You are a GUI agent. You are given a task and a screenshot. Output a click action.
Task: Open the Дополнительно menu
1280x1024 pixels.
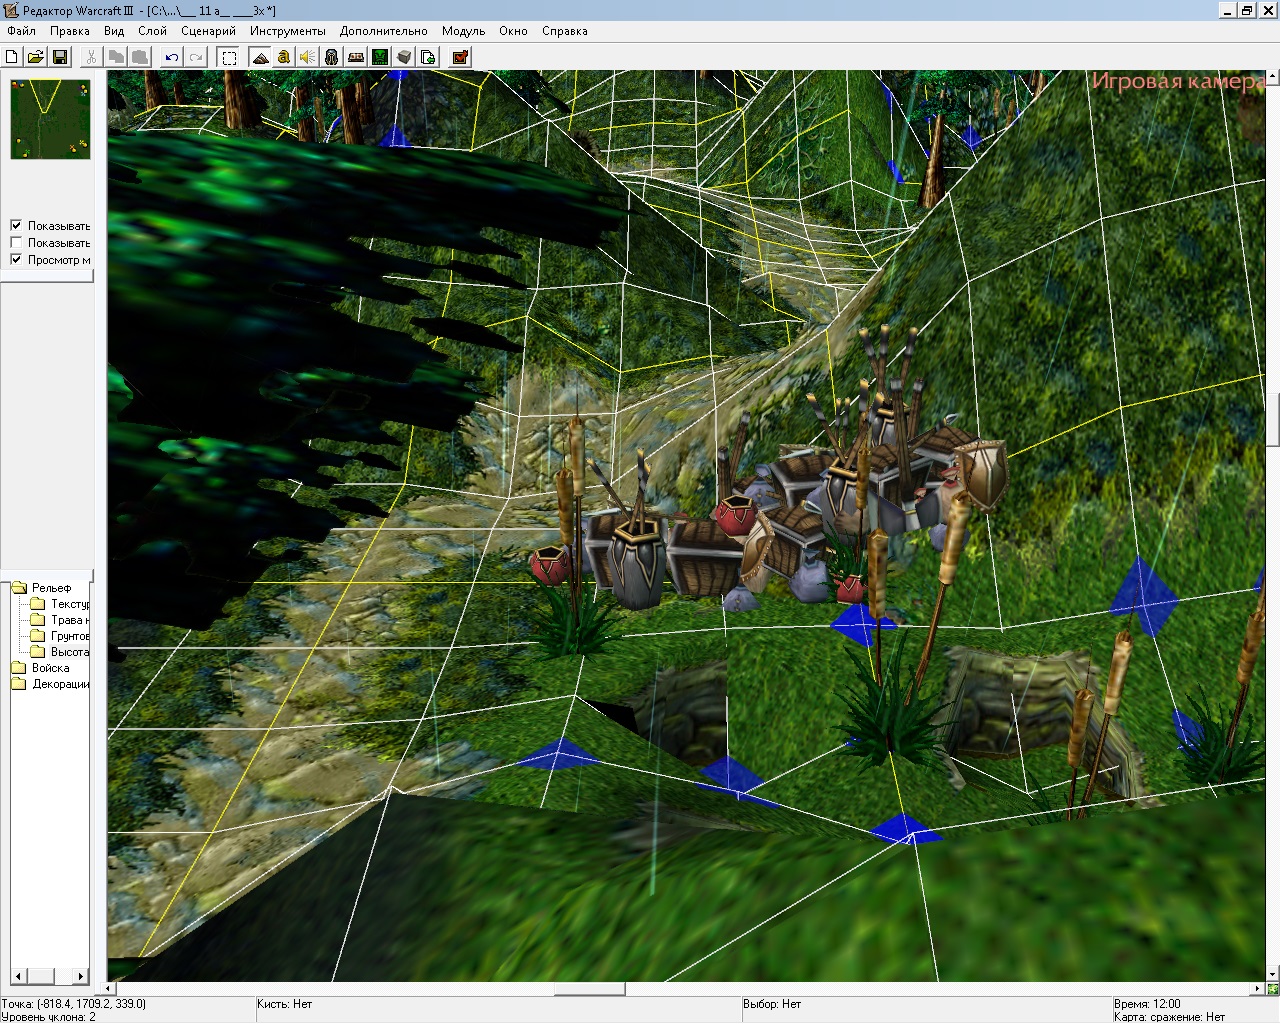[384, 31]
